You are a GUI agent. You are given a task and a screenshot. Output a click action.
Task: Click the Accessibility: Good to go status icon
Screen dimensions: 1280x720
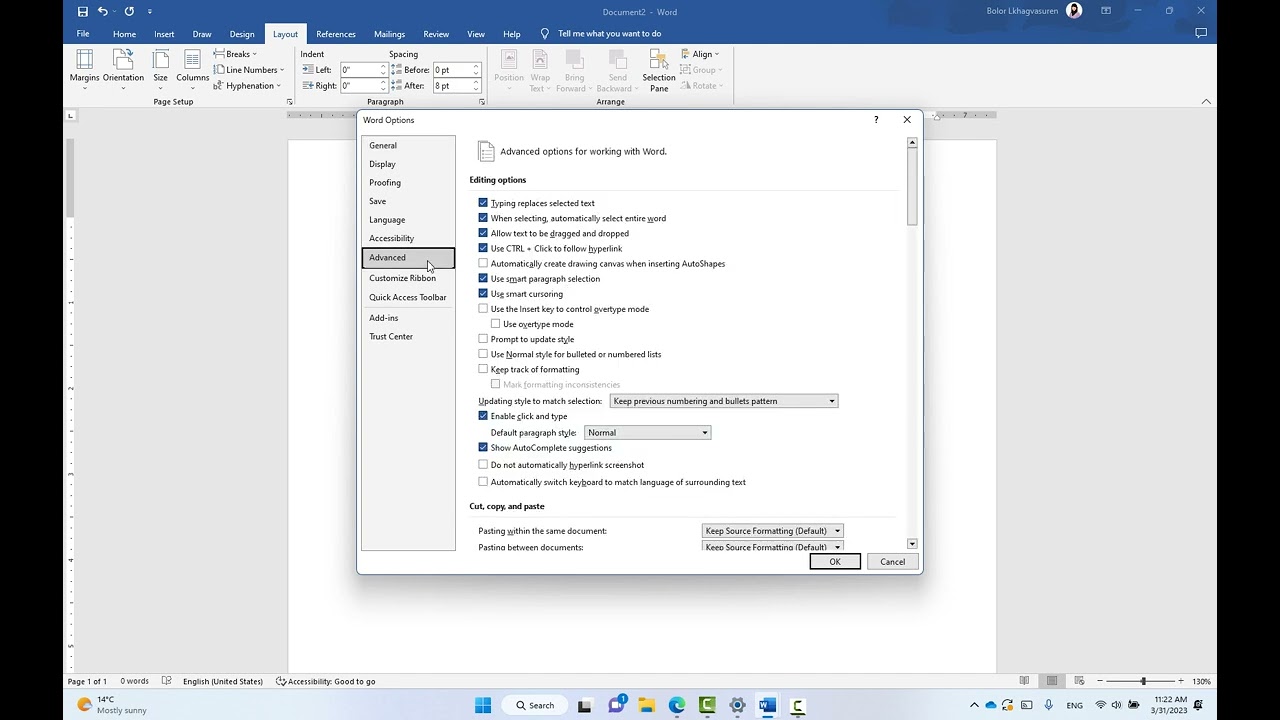(282, 681)
